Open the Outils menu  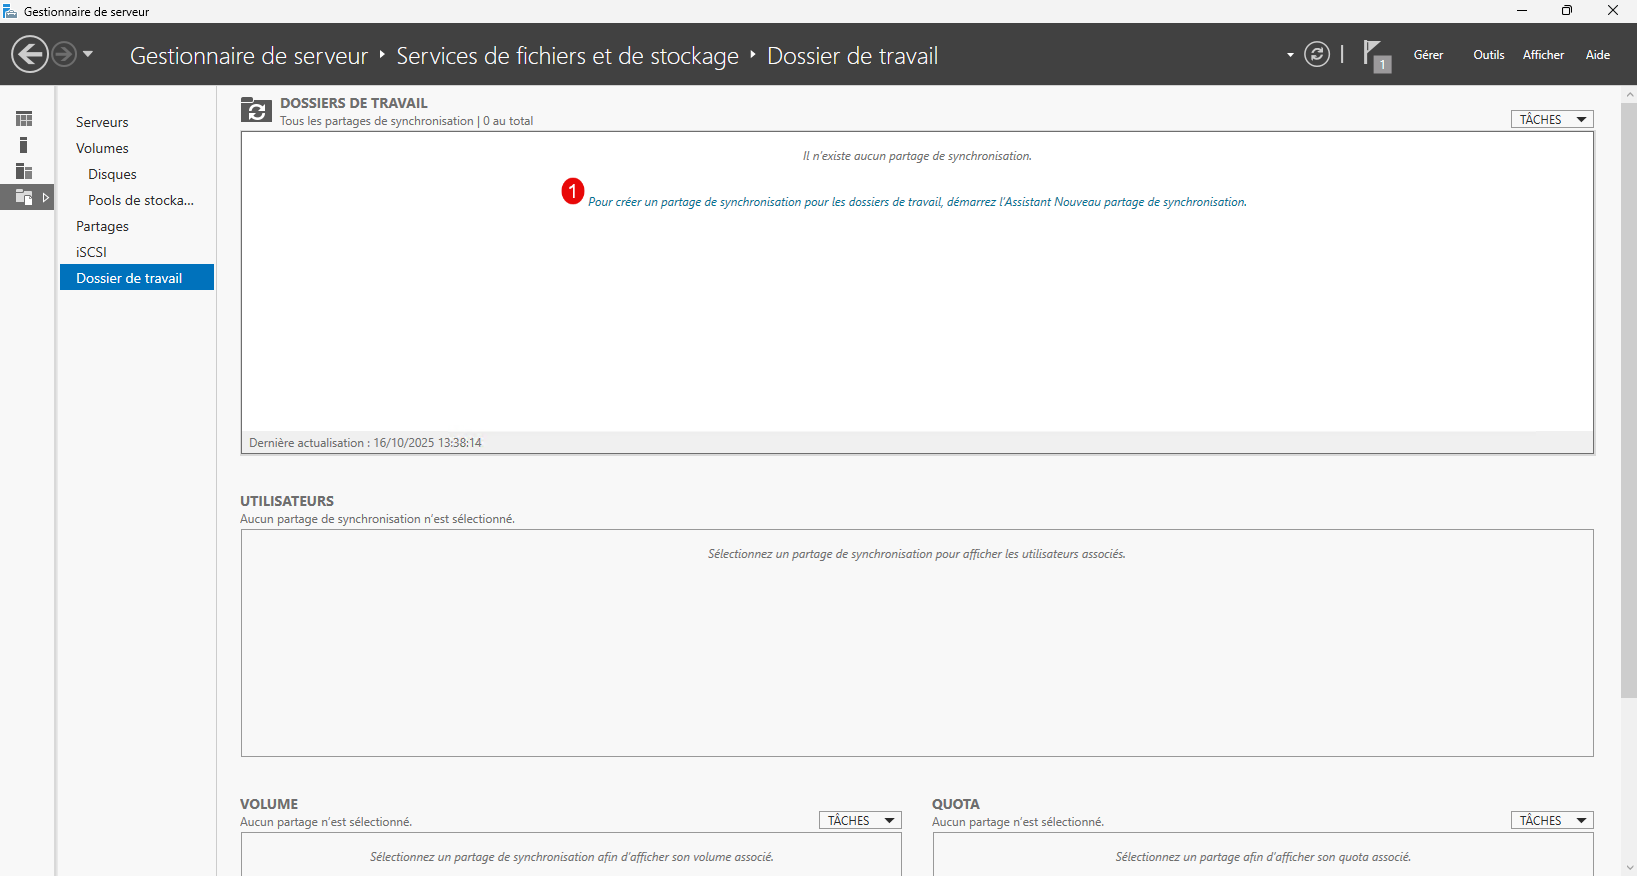coord(1488,55)
